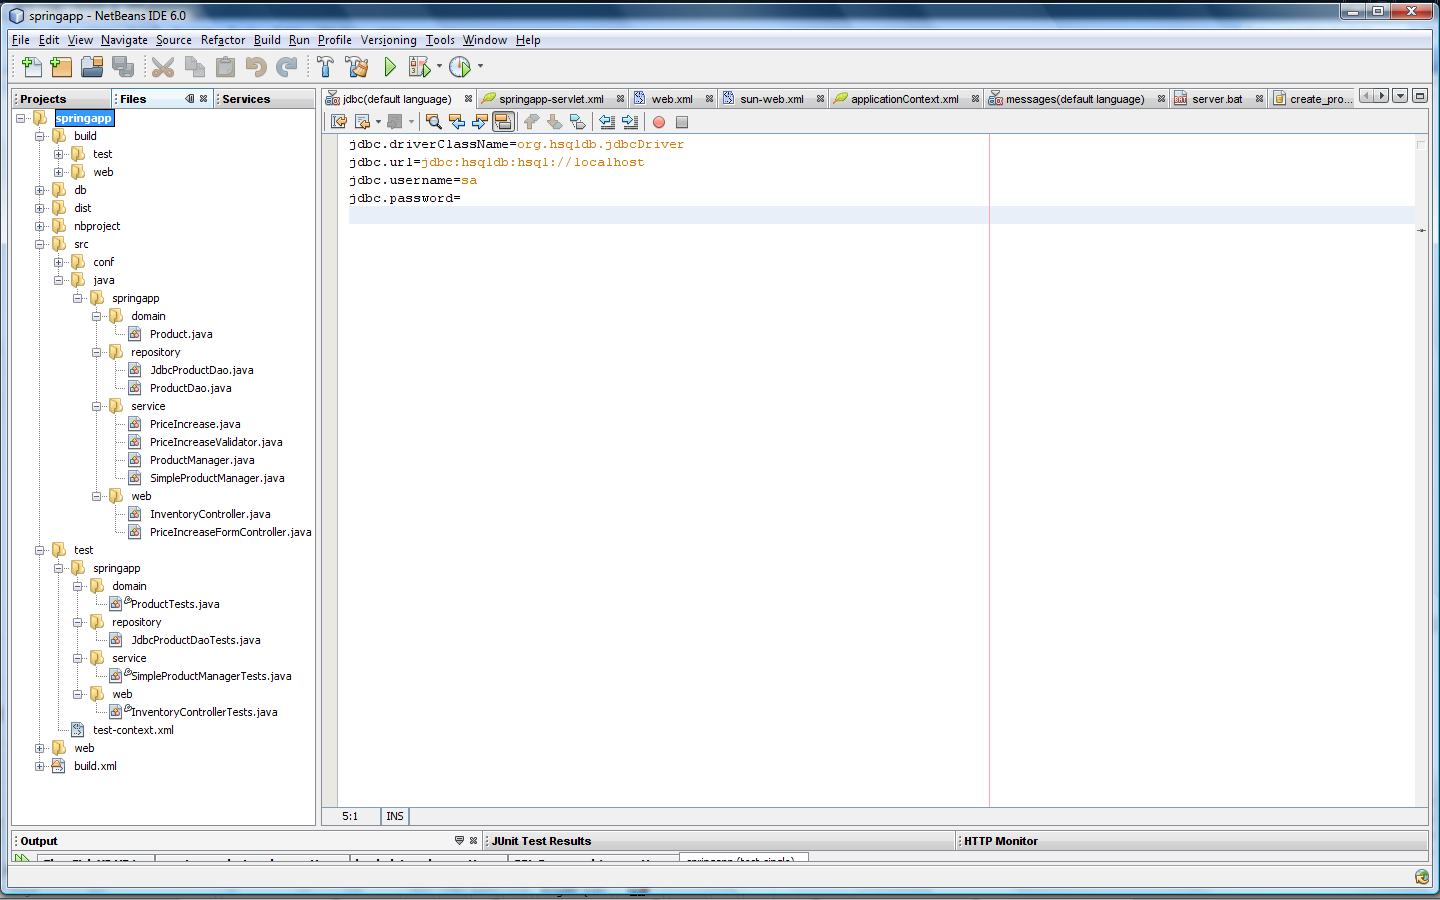Click Clean and Build broom icon
The image size is (1440, 900).
pyautogui.click(x=356, y=67)
